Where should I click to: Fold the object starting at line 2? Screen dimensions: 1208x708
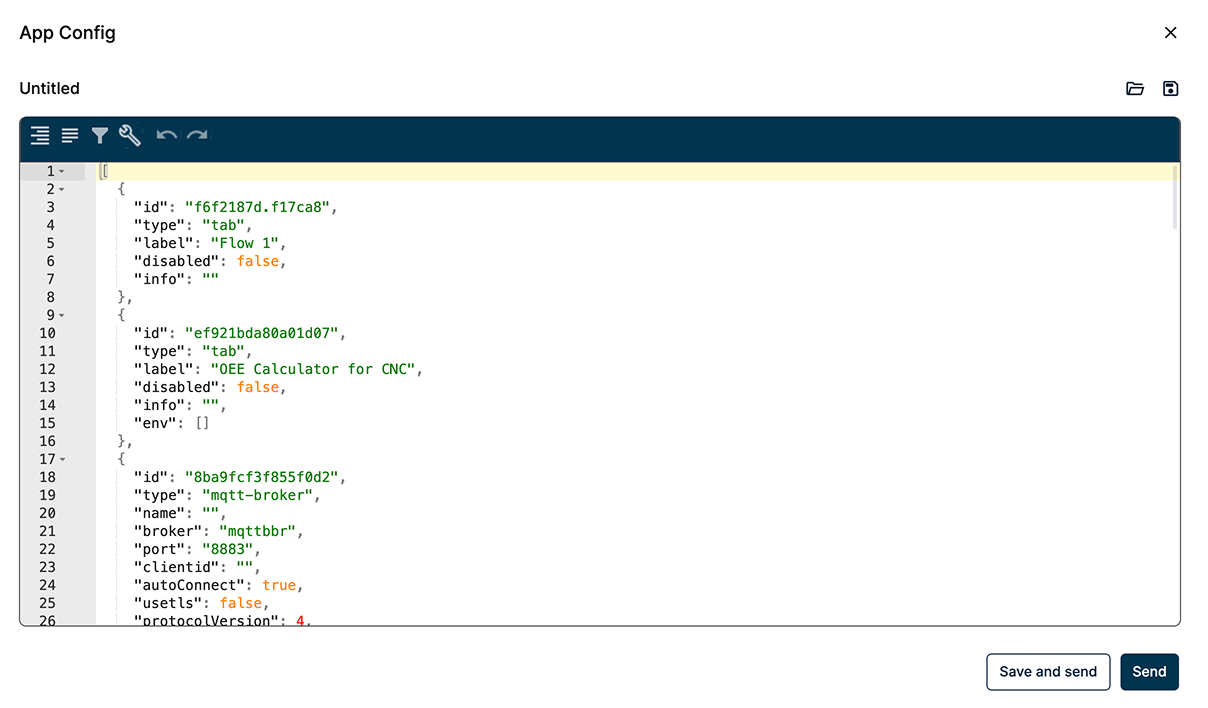(62, 190)
